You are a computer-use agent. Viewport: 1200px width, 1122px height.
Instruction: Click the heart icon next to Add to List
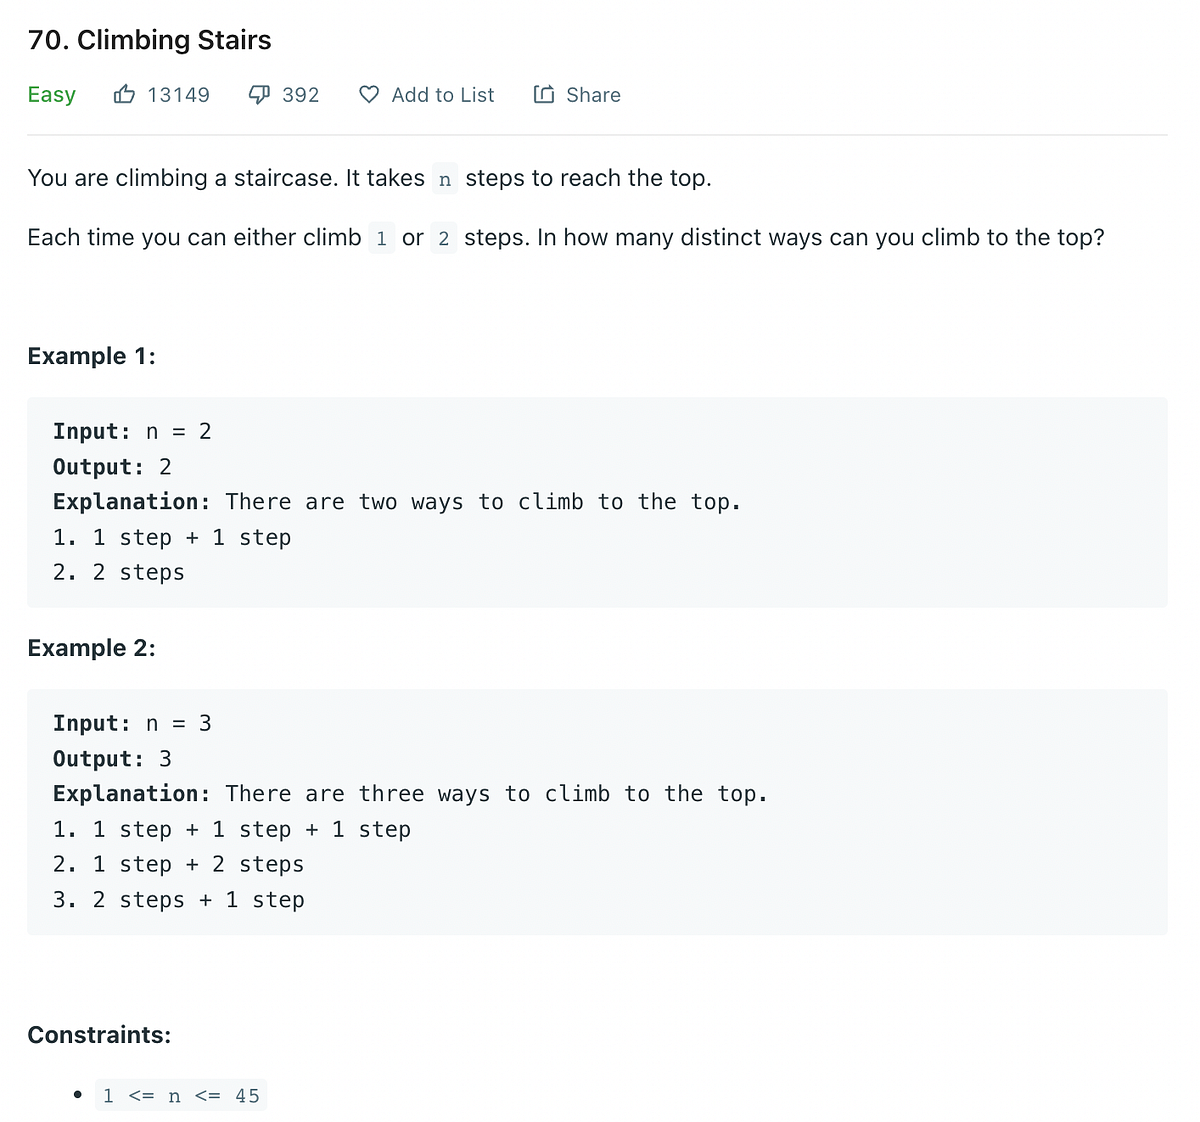(369, 94)
